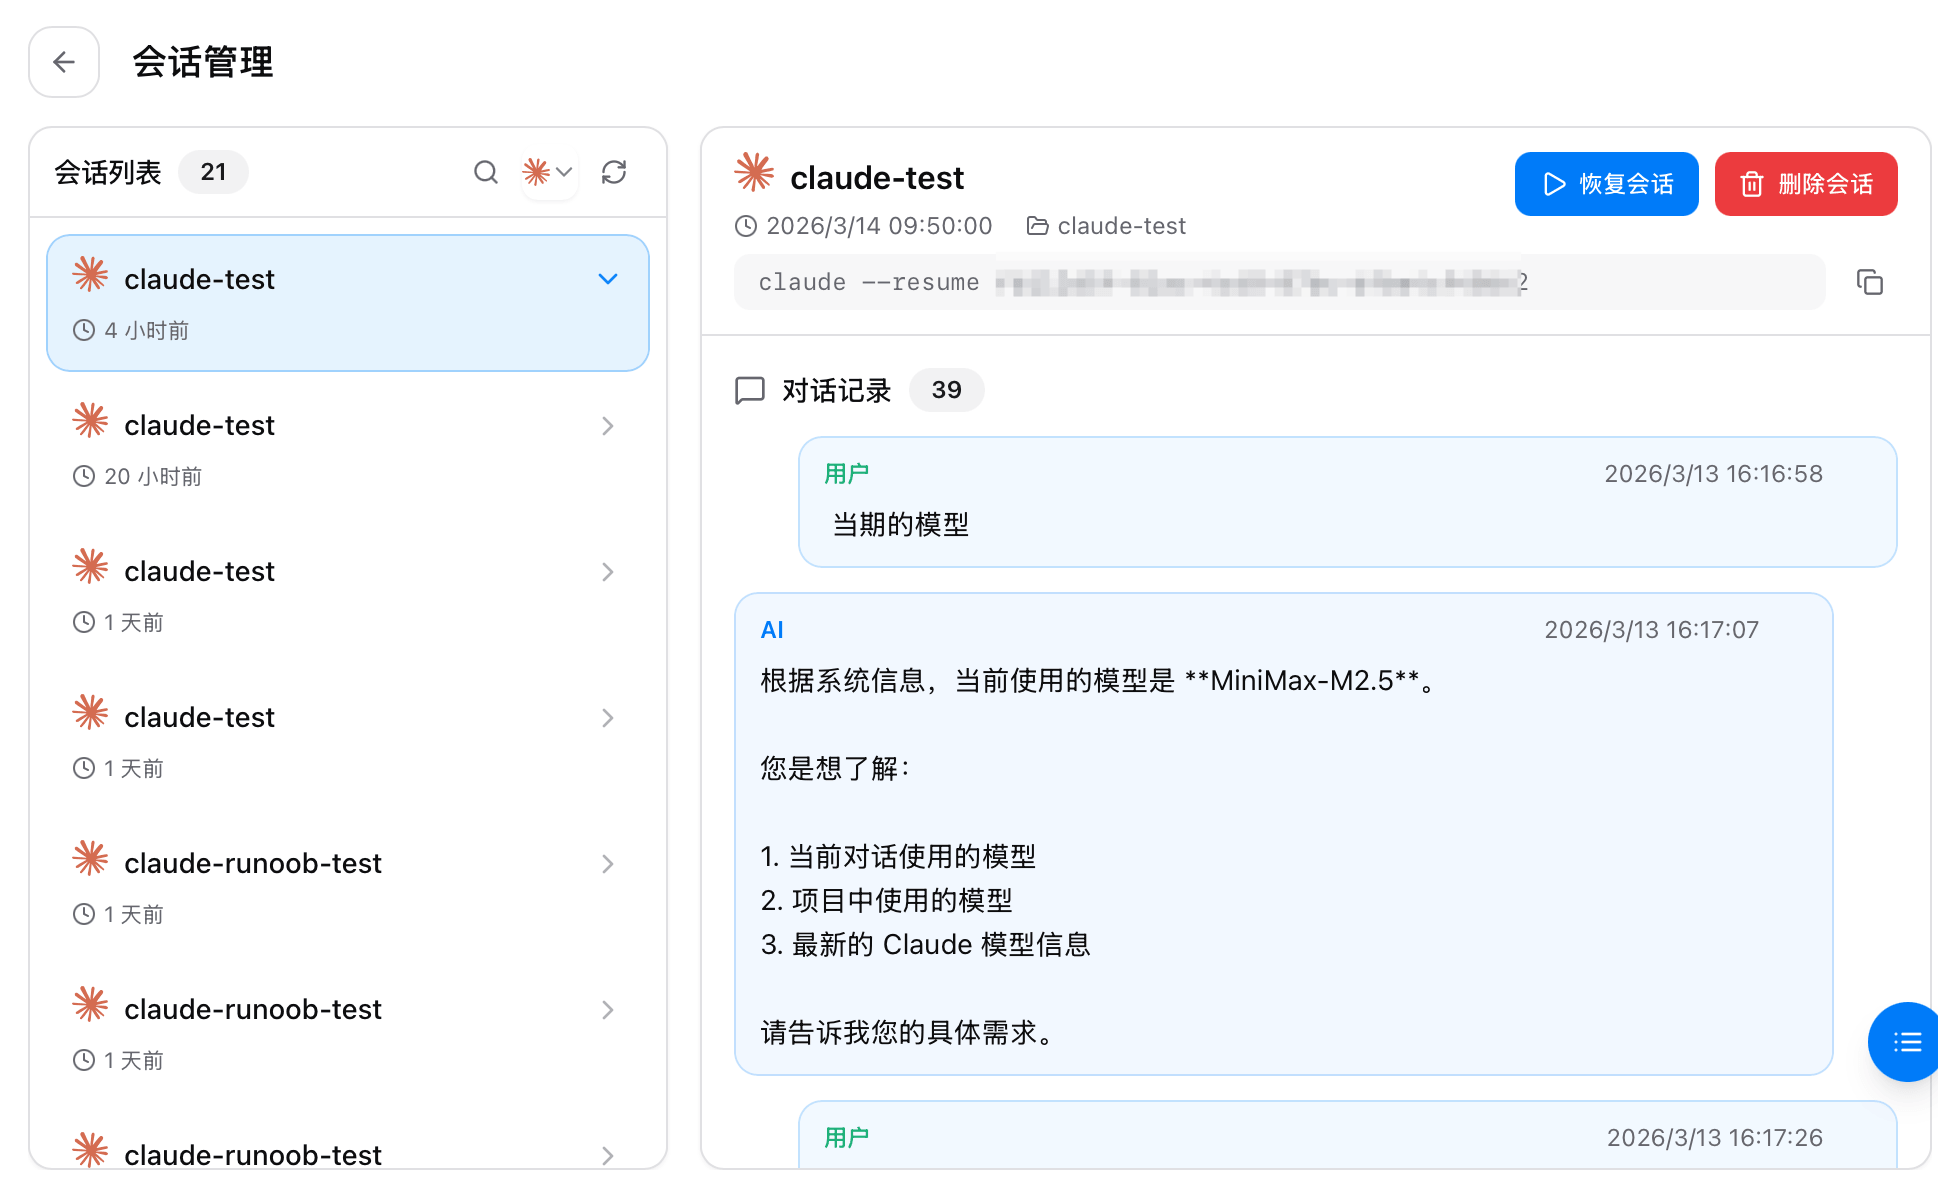Click the 恢复会话 button
This screenshot has width=1938, height=1190.
pyautogui.click(x=1606, y=184)
